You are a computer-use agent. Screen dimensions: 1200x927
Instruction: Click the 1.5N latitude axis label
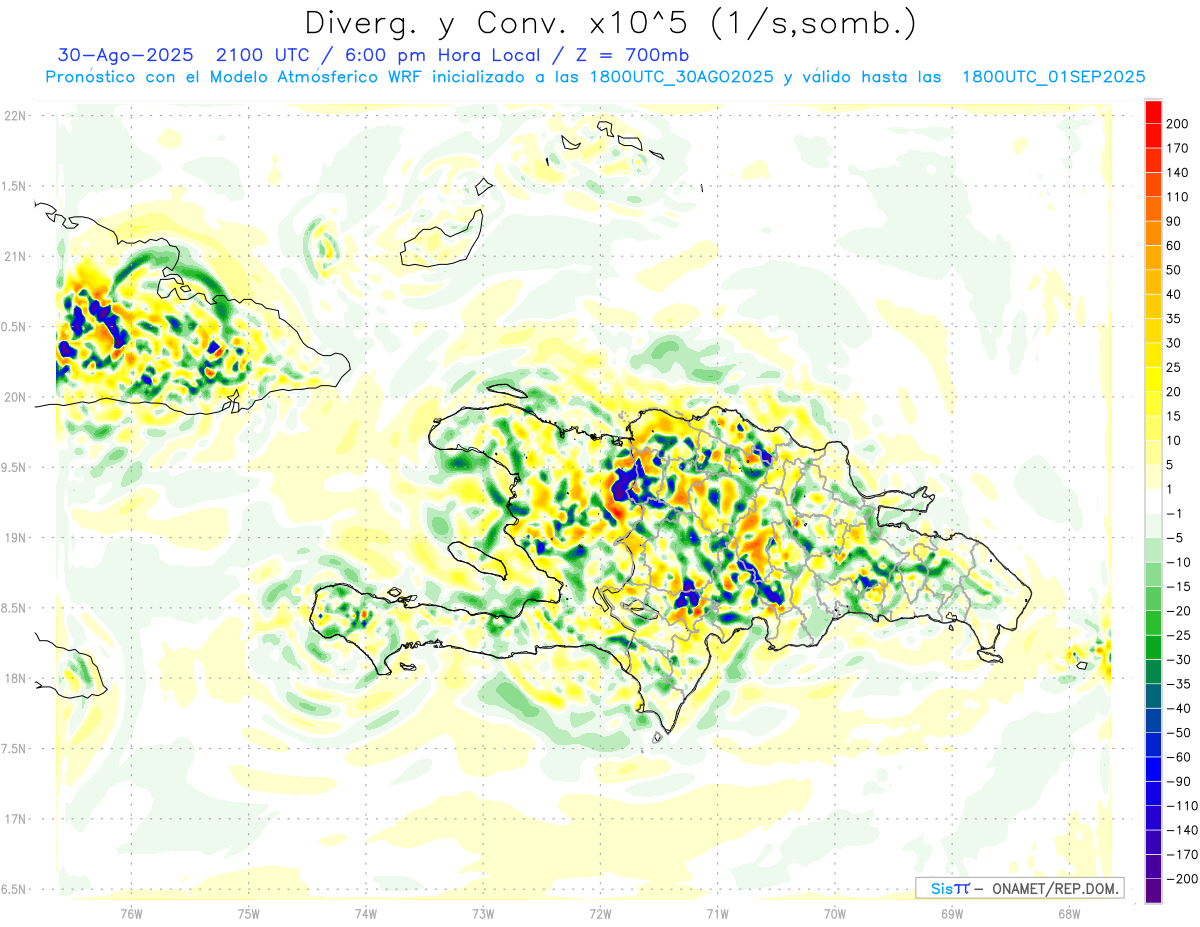tap(14, 186)
